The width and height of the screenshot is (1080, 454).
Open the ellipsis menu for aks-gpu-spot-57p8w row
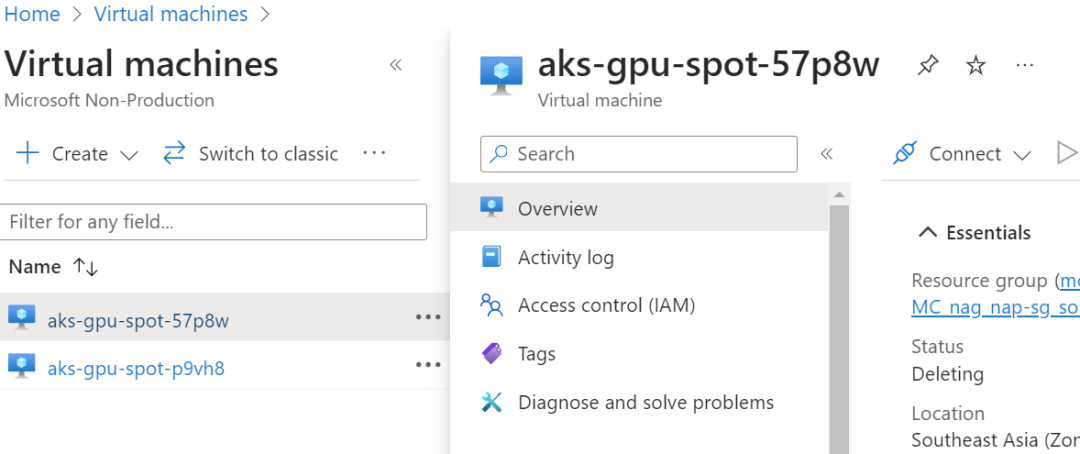(x=428, y=317)
